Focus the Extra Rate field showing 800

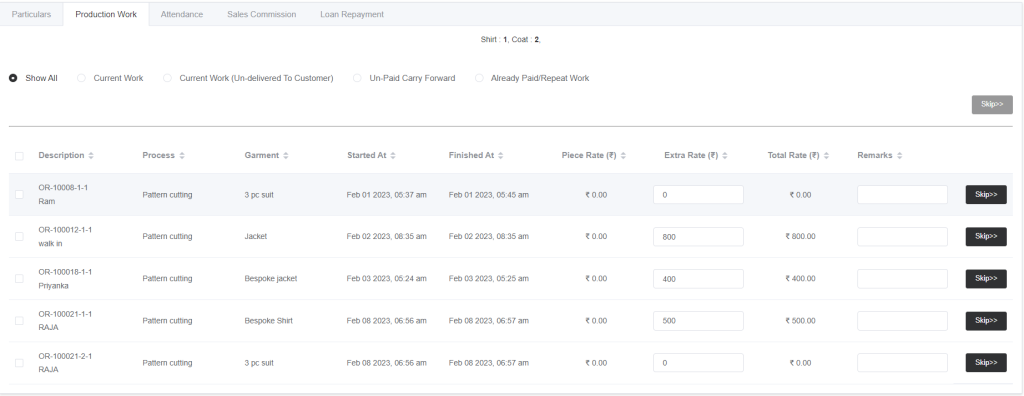[x=698, y=237]
